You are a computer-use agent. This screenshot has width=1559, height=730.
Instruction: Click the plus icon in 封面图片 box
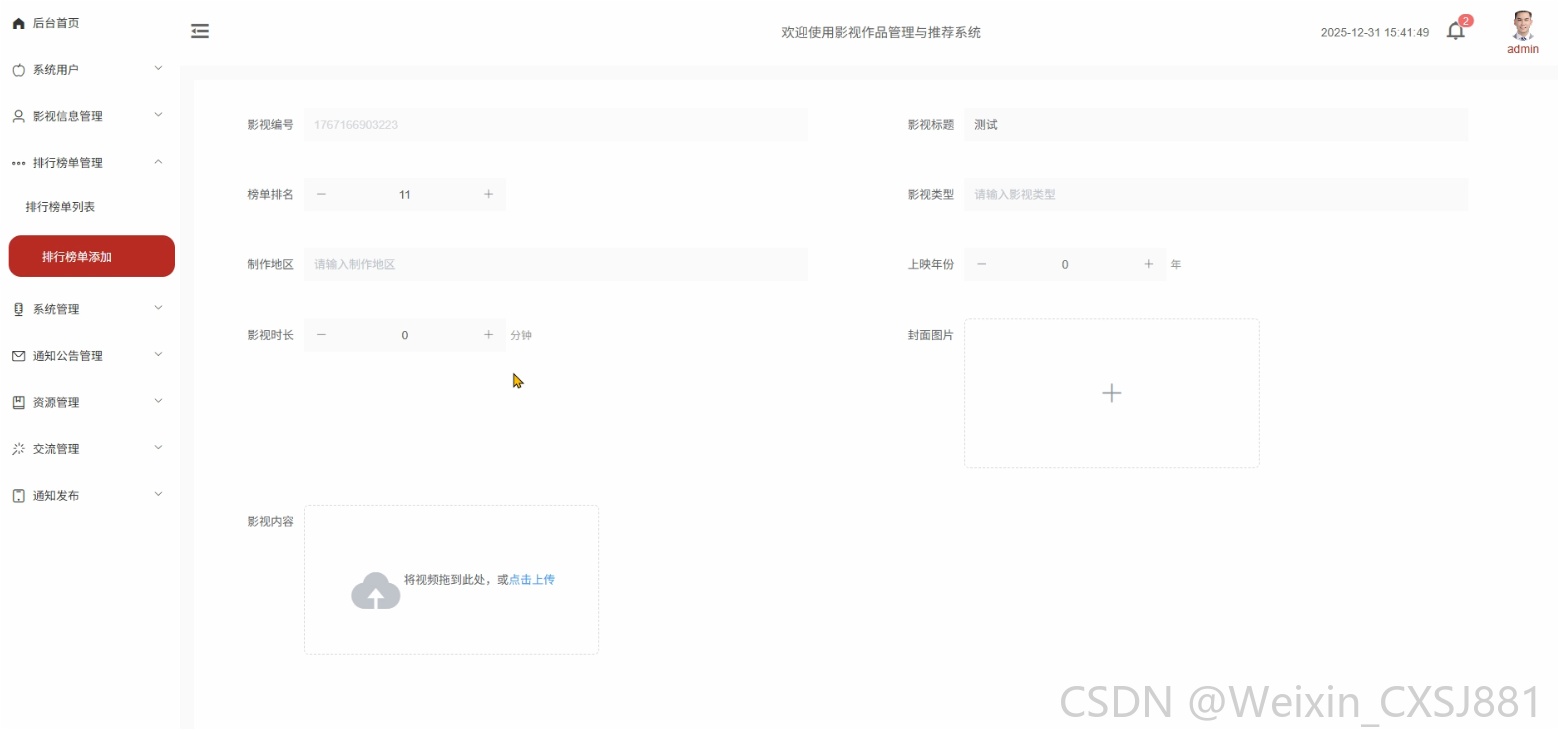pyautogui.click(x=1112, y=394)
